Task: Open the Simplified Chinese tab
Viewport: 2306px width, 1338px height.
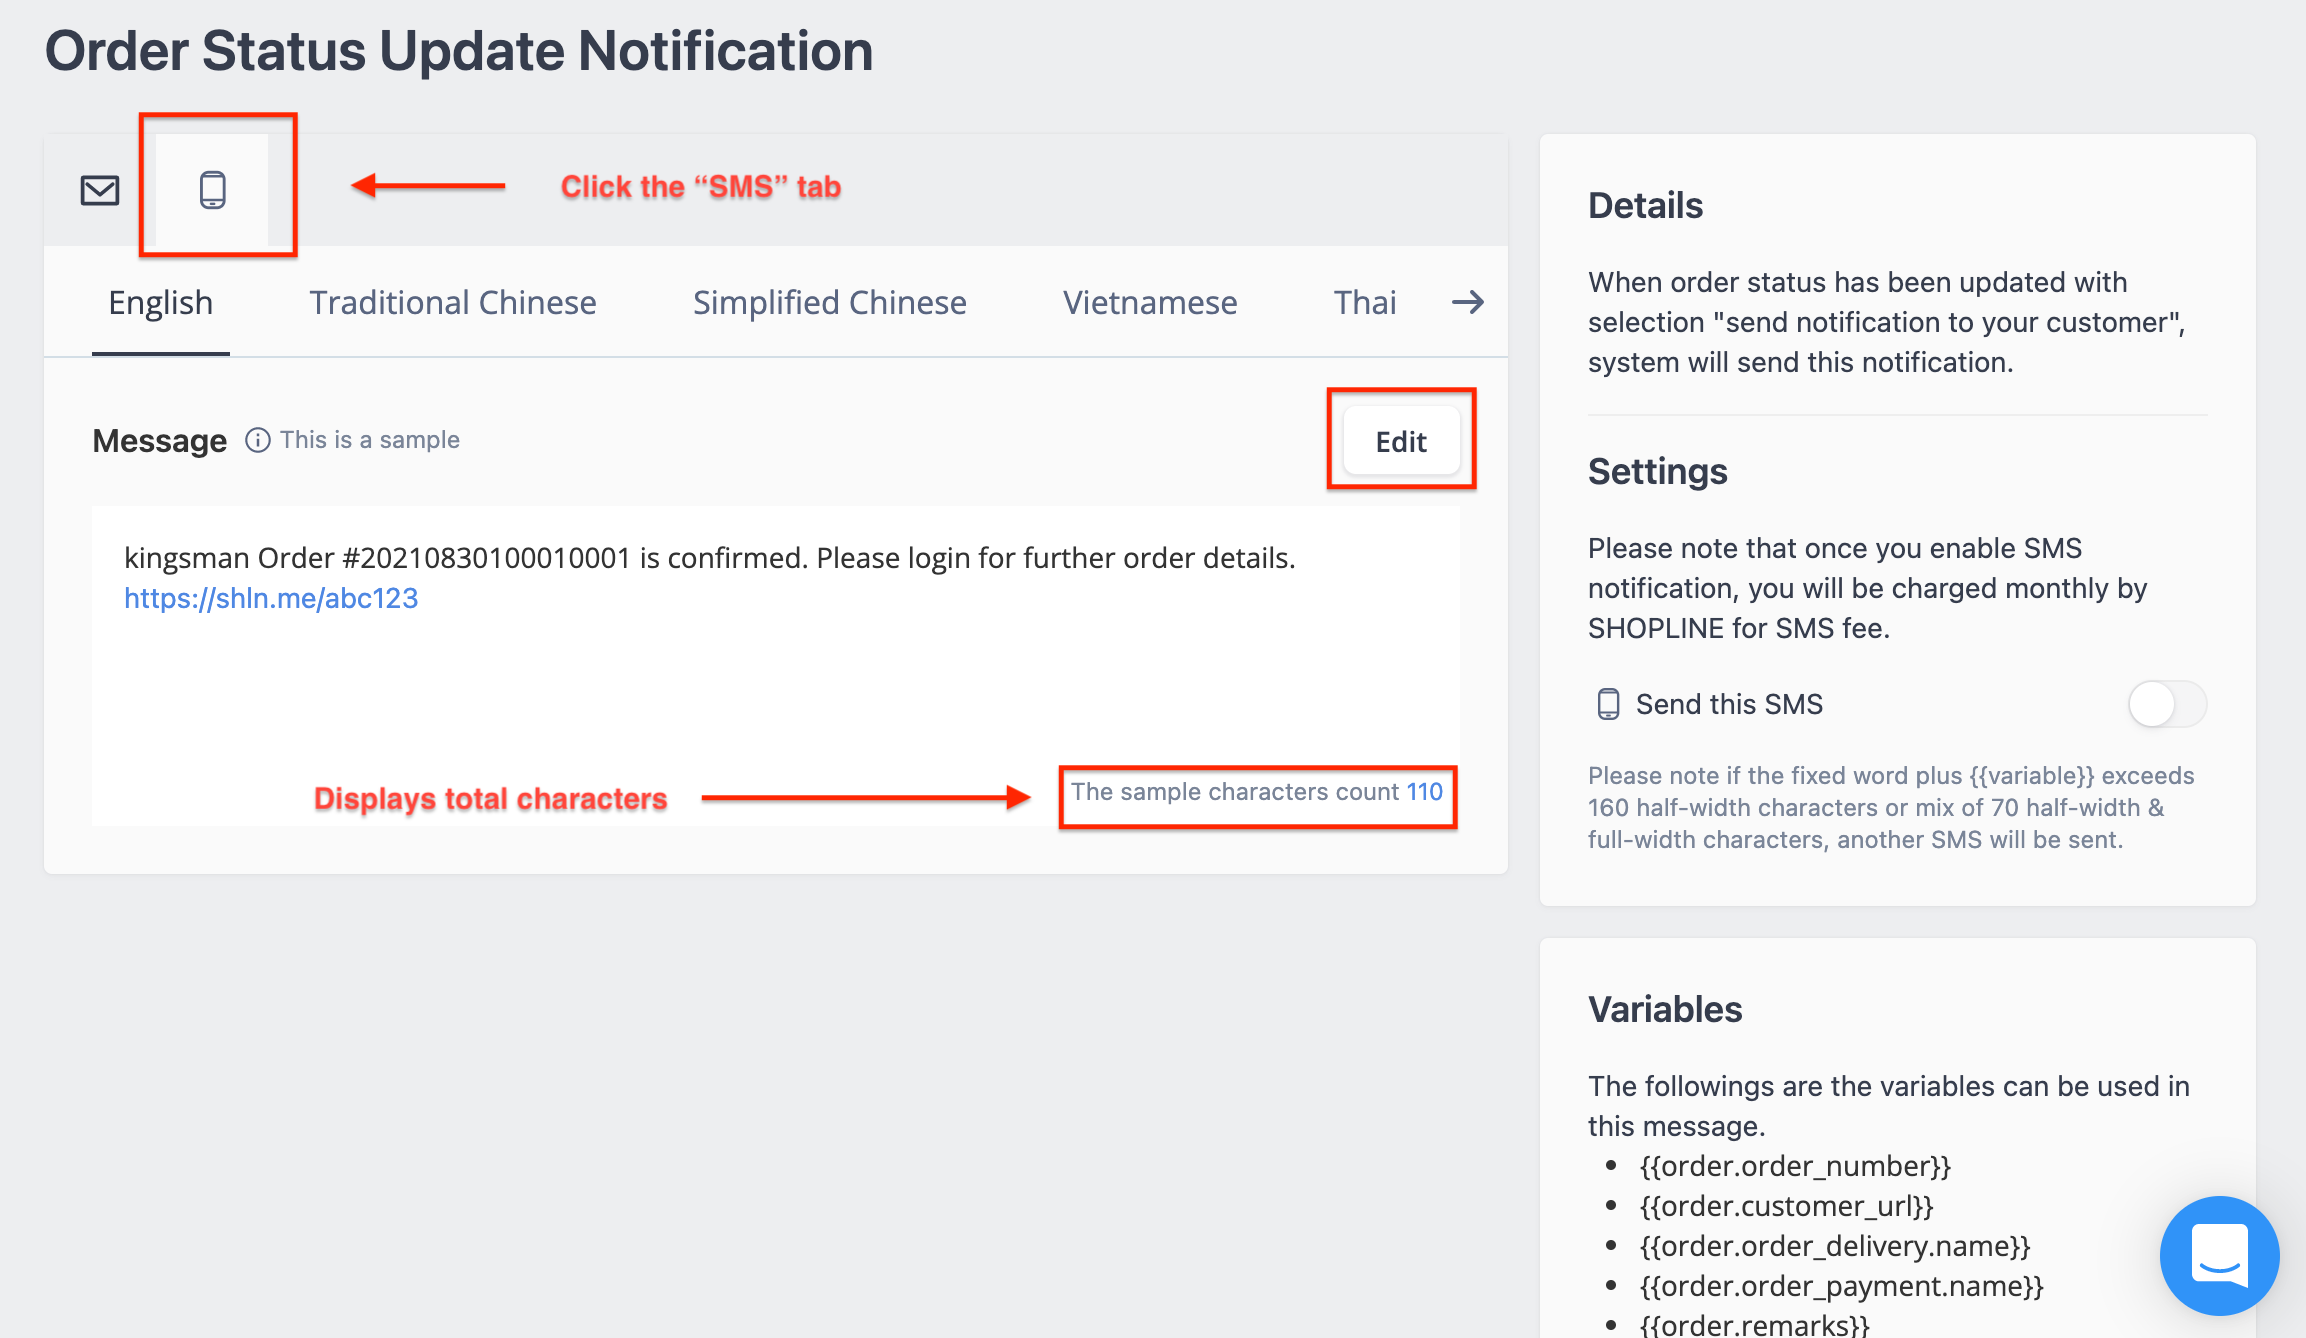Action: click(x=829, y=301)
